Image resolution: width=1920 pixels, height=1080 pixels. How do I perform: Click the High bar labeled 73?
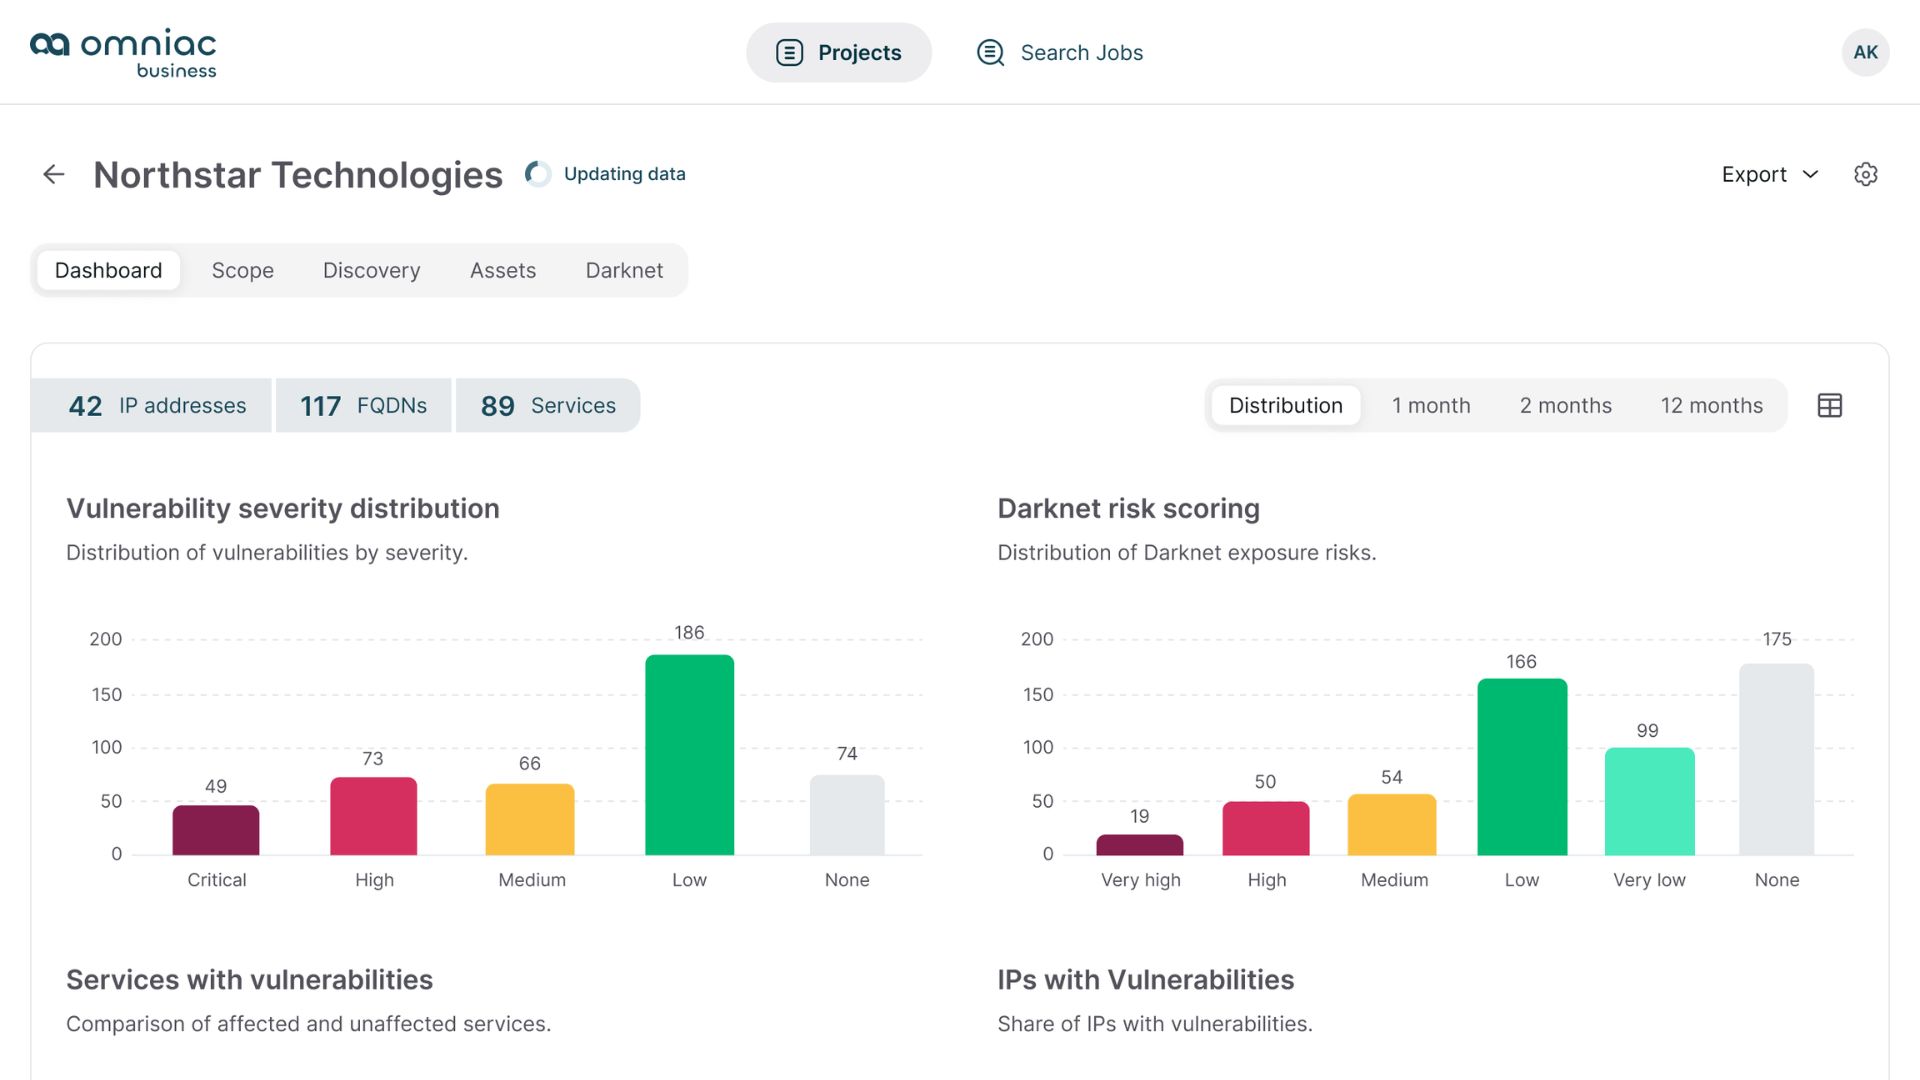click(x=374, y=816)
